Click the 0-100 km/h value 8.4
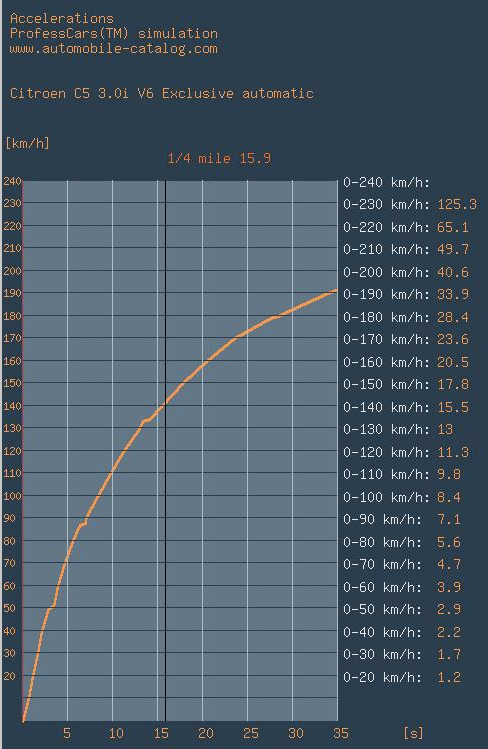Screen dimensions: 488x749 tap(449, 497)
